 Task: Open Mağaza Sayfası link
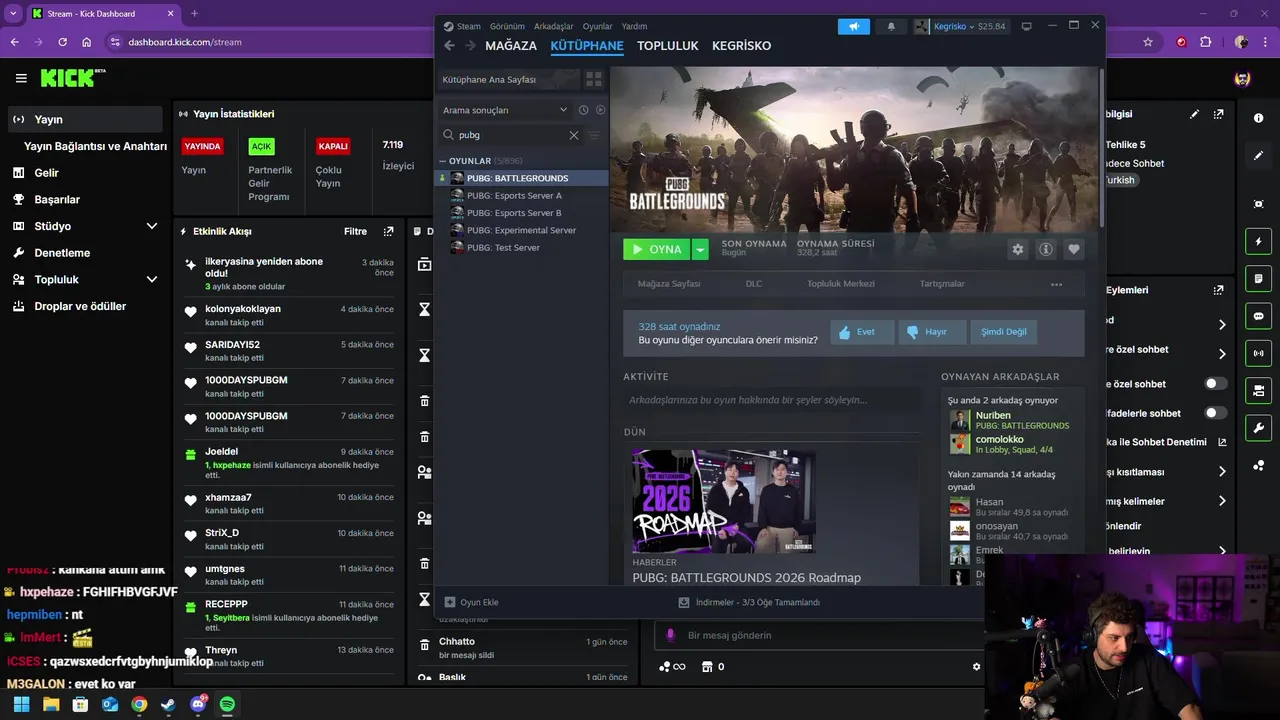coord(669,284)
